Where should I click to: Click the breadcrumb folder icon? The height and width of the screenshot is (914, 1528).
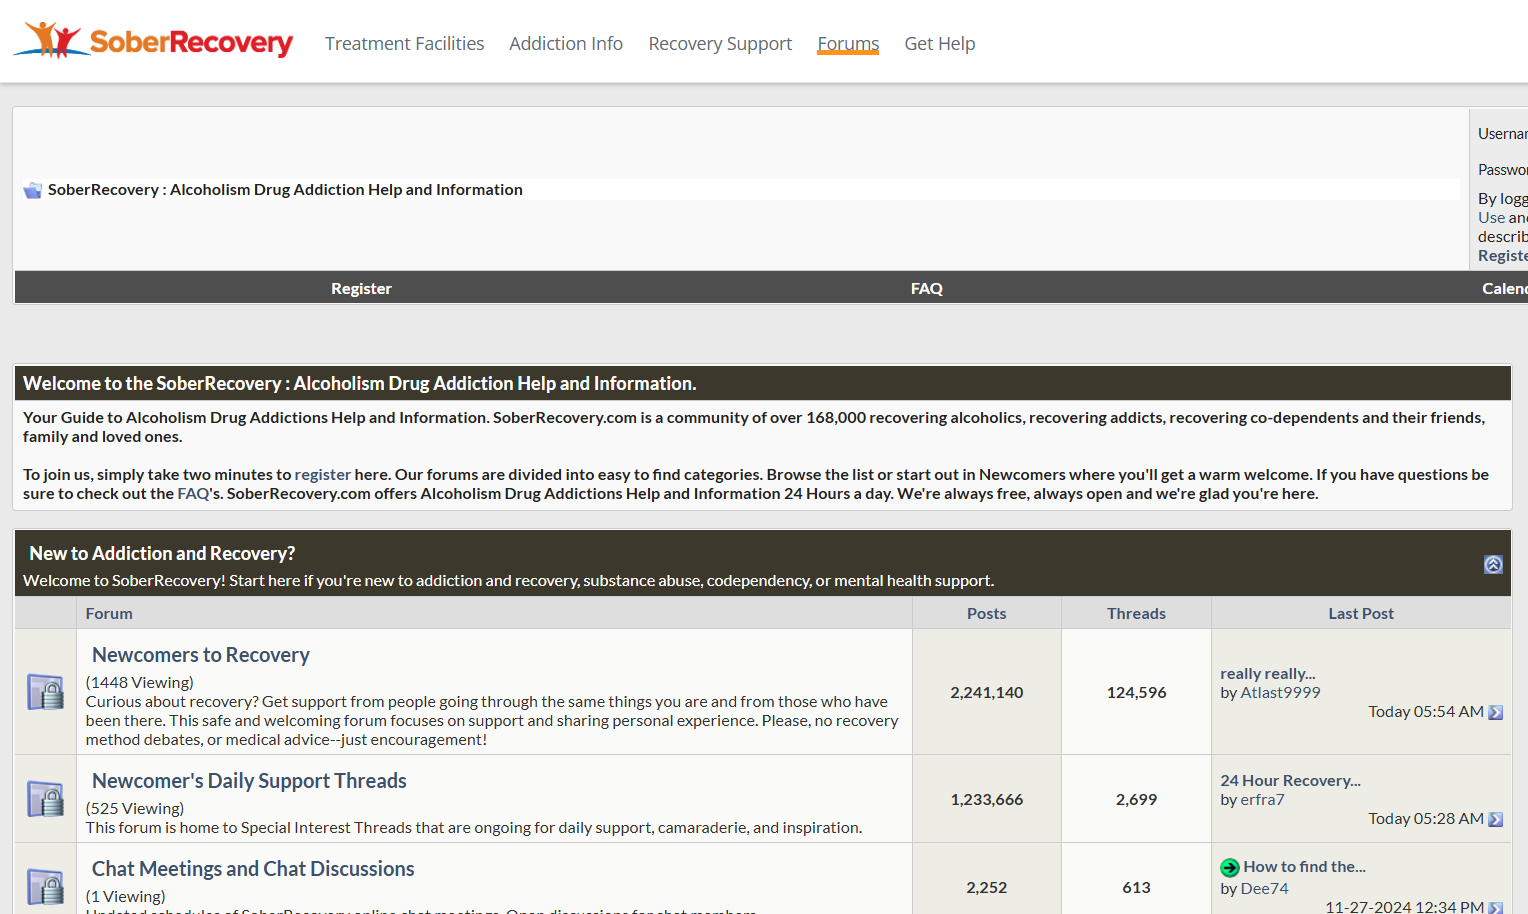pos(33,190)
